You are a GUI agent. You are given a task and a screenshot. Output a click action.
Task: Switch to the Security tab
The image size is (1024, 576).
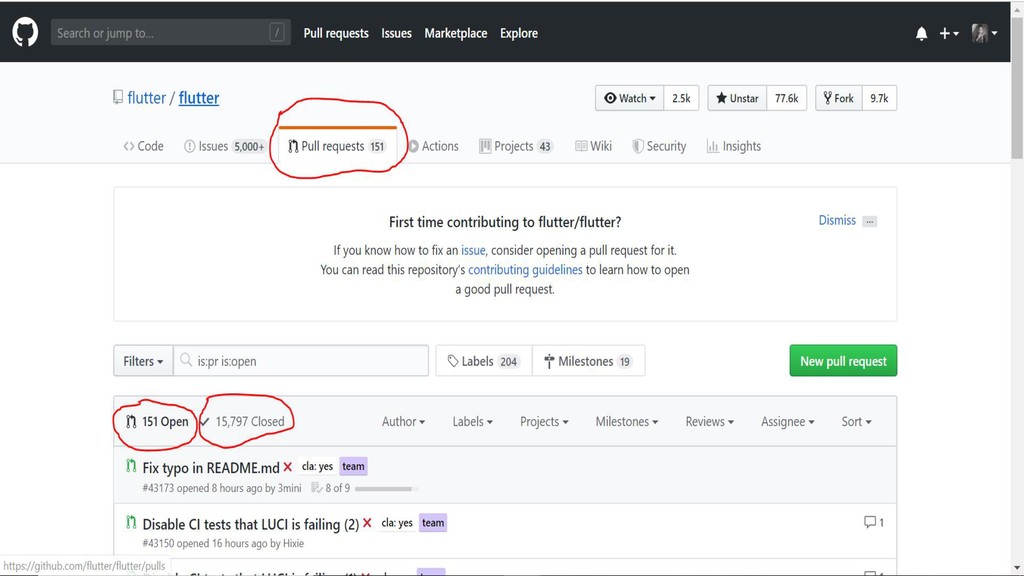[x=659, y=146]
